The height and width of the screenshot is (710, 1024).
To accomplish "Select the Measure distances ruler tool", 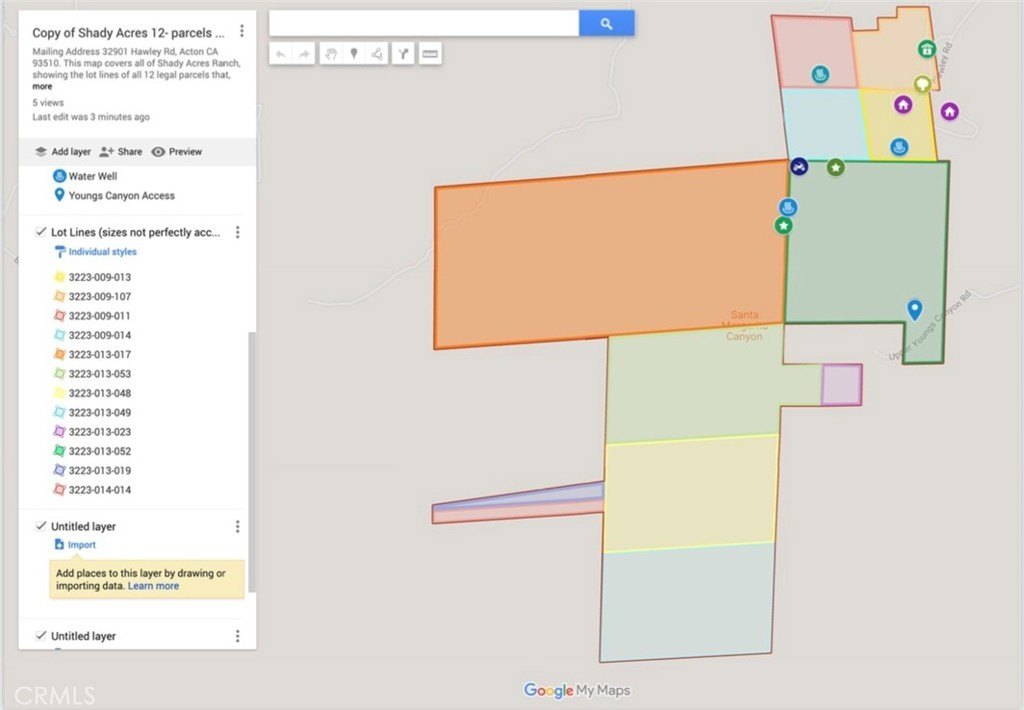I will [430, 54].
